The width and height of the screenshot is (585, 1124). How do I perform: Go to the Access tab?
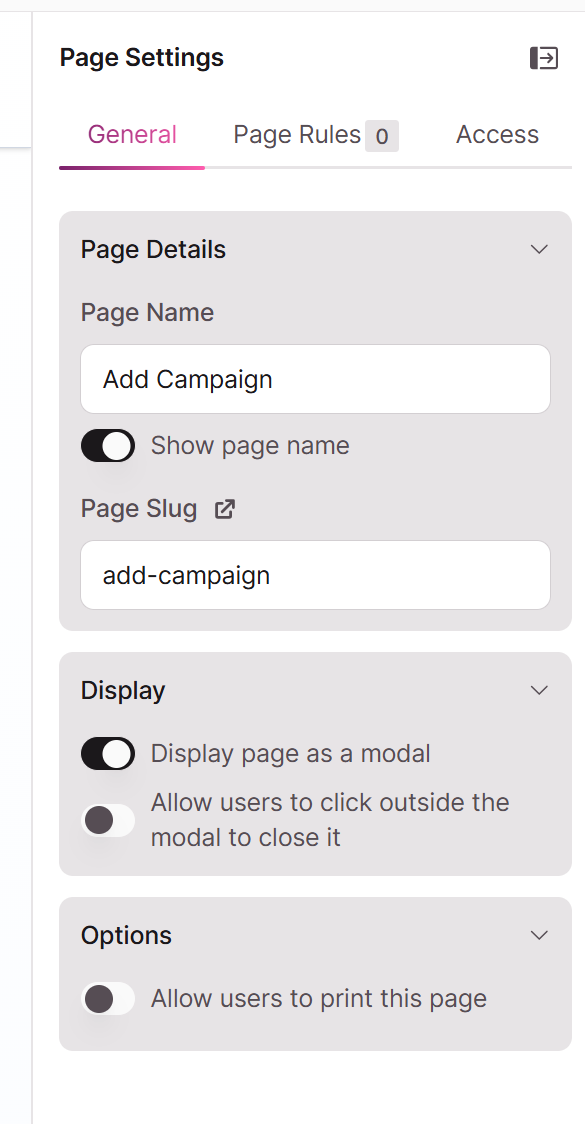(497, 135)
